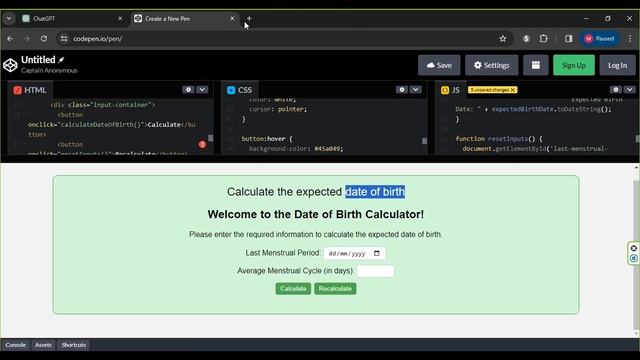
Task: Toggle browser side panel icon
Action: click(x=569, y=39)
